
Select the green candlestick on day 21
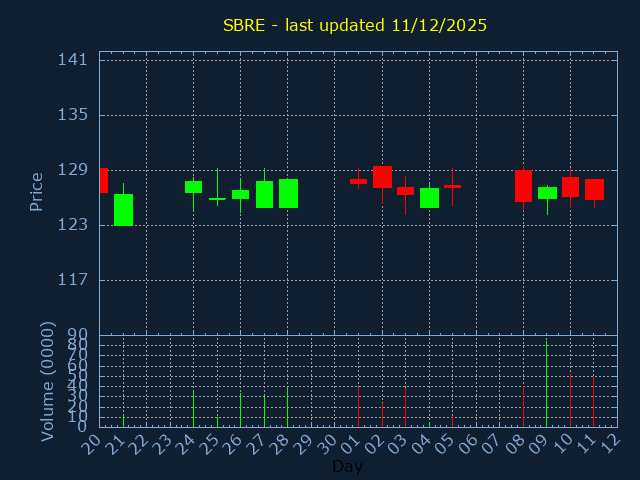(123, 209)
